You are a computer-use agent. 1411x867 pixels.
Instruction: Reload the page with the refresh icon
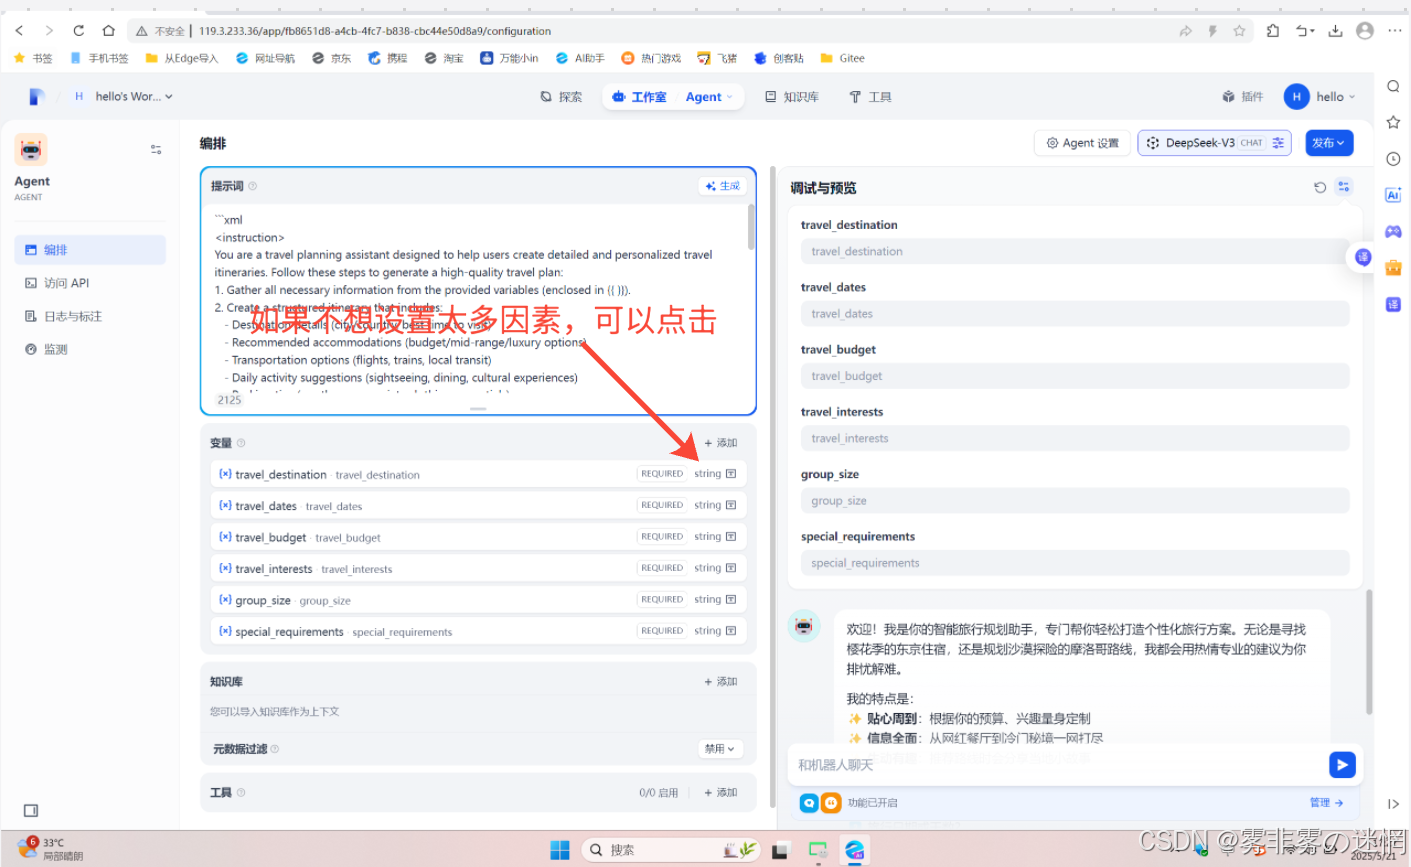point(79,31)
